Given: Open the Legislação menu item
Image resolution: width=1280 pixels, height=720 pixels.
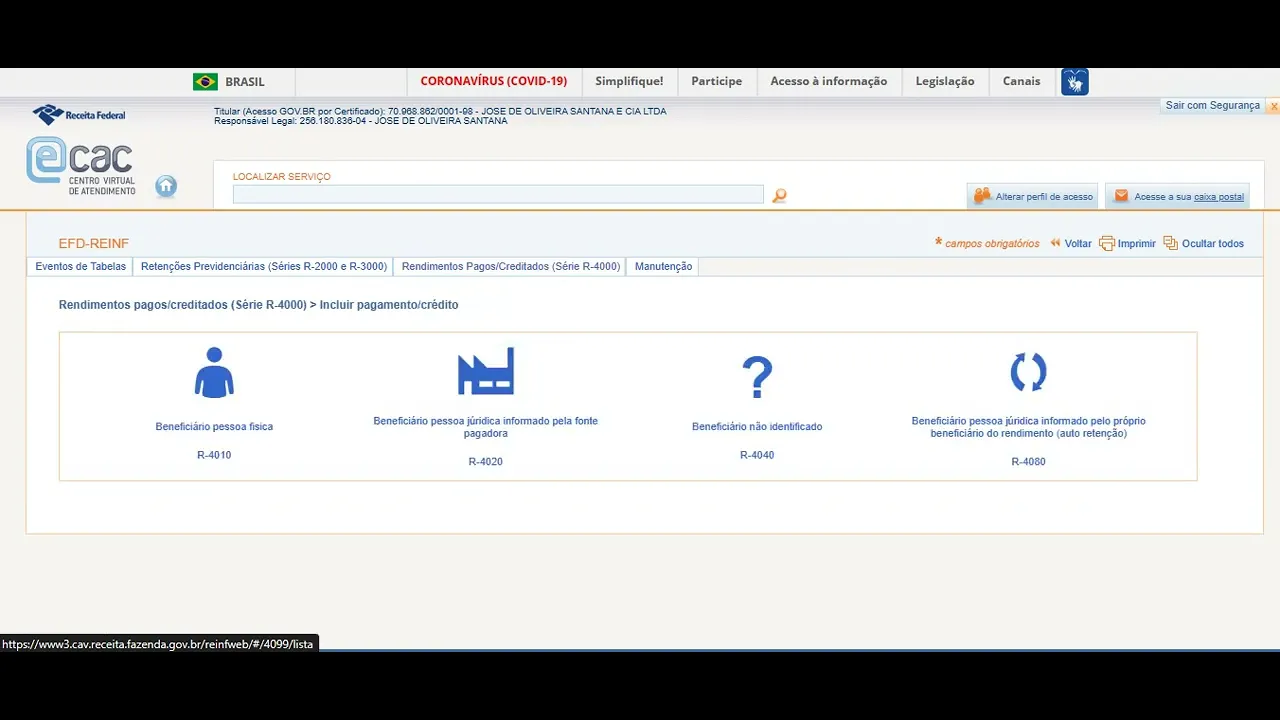Looking at the screenshot, I should click(945, 81).
